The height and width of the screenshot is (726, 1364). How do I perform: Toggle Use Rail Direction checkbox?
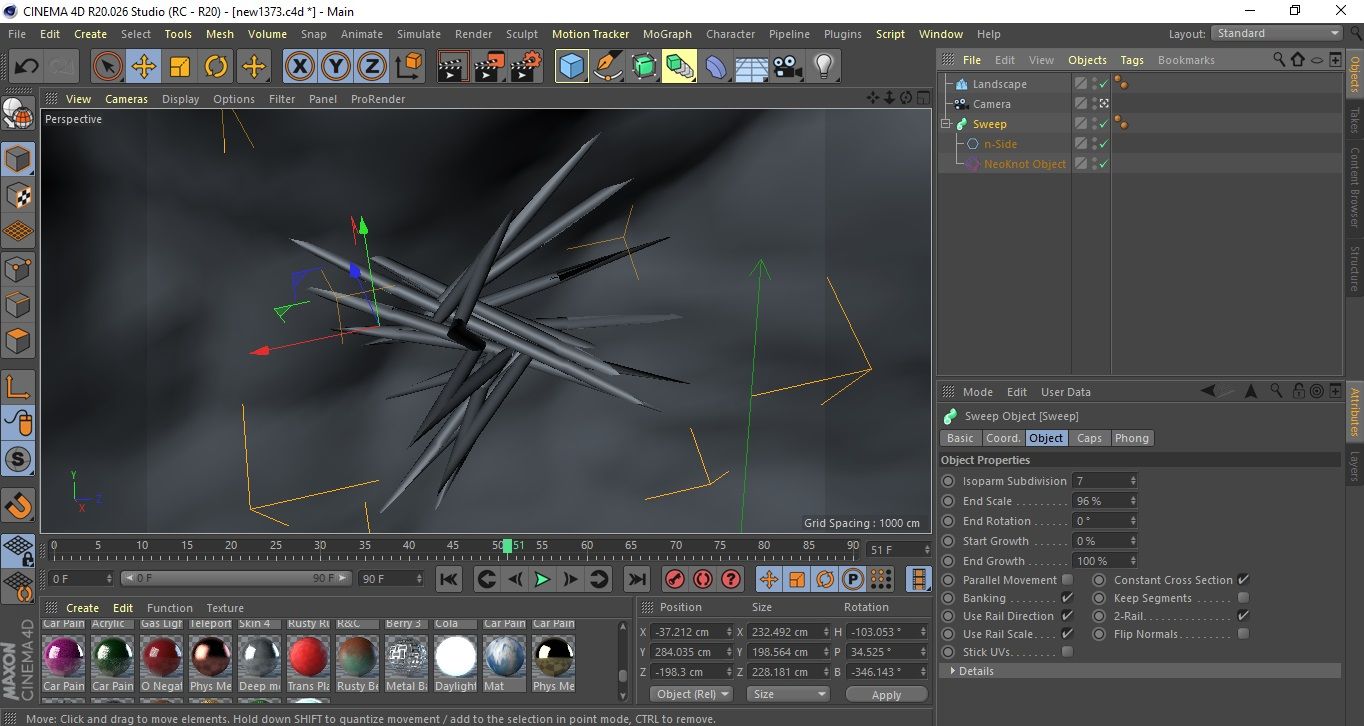click(x=1067, y=616)
